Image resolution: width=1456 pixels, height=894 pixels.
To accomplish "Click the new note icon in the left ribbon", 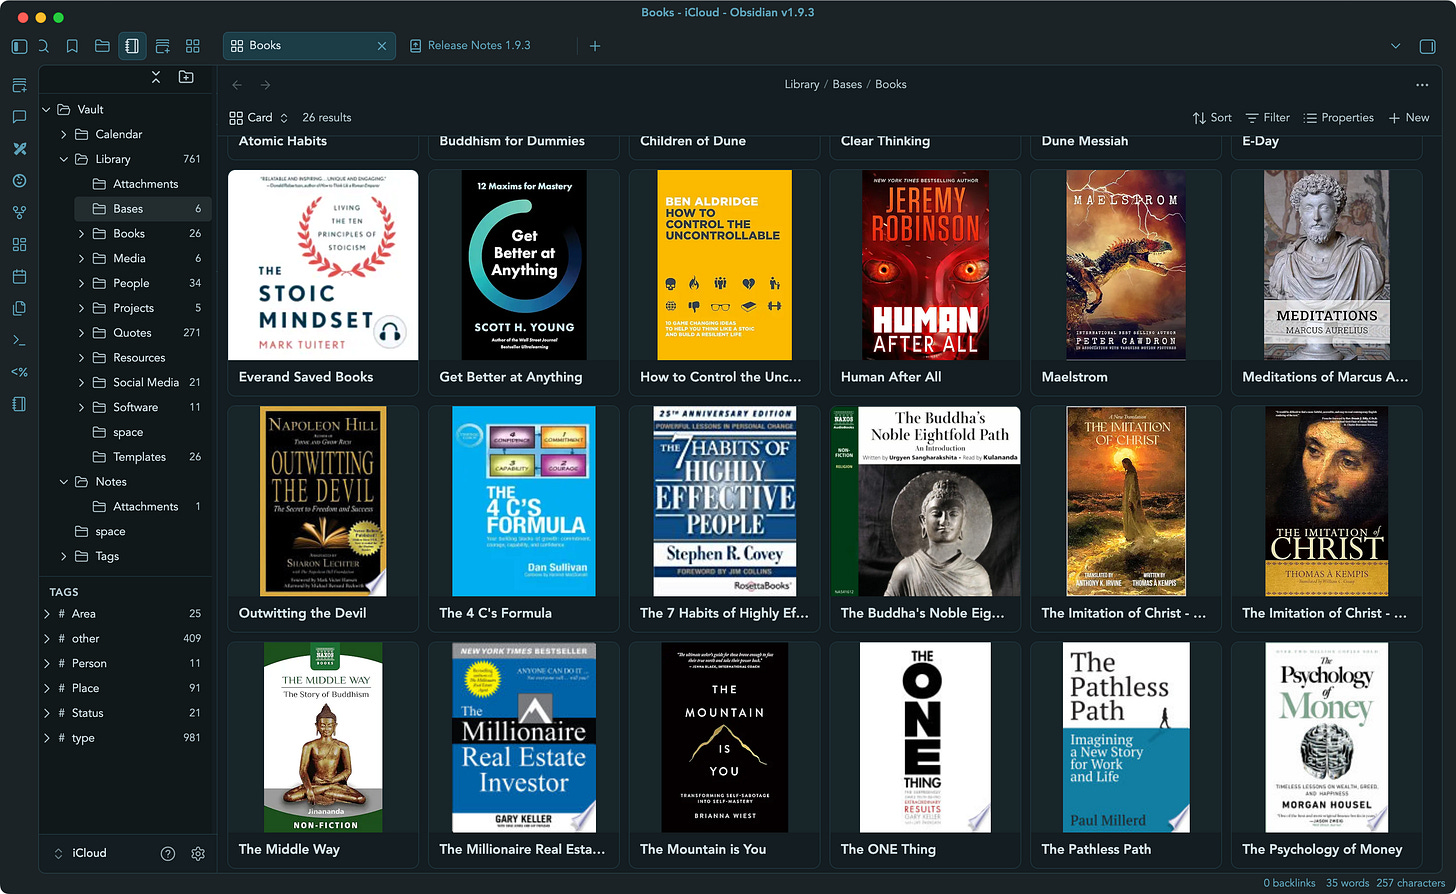I will click(19, 85).
